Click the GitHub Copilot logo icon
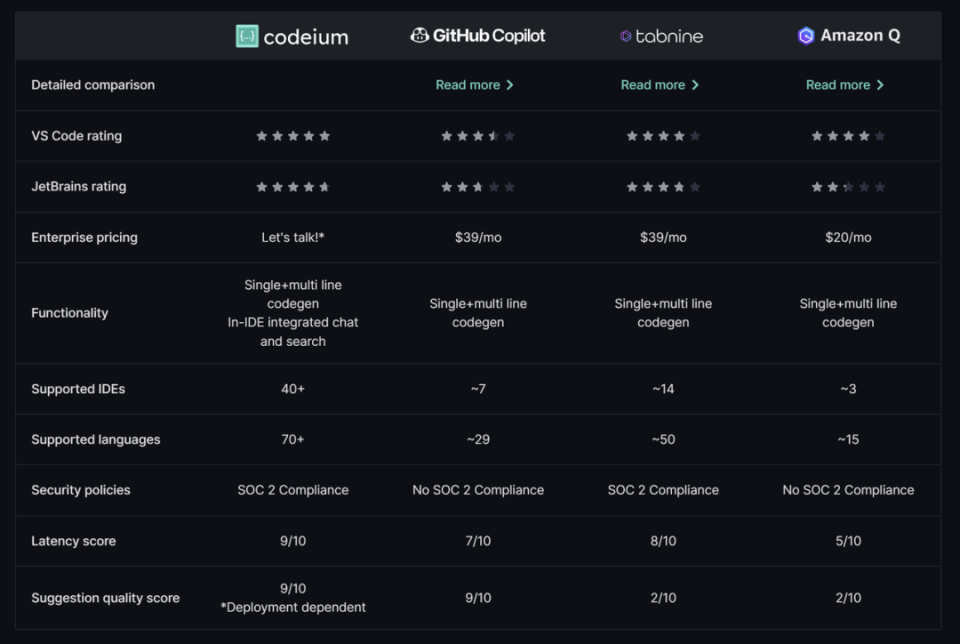This screenshot has height=644, width=960. 420,36
